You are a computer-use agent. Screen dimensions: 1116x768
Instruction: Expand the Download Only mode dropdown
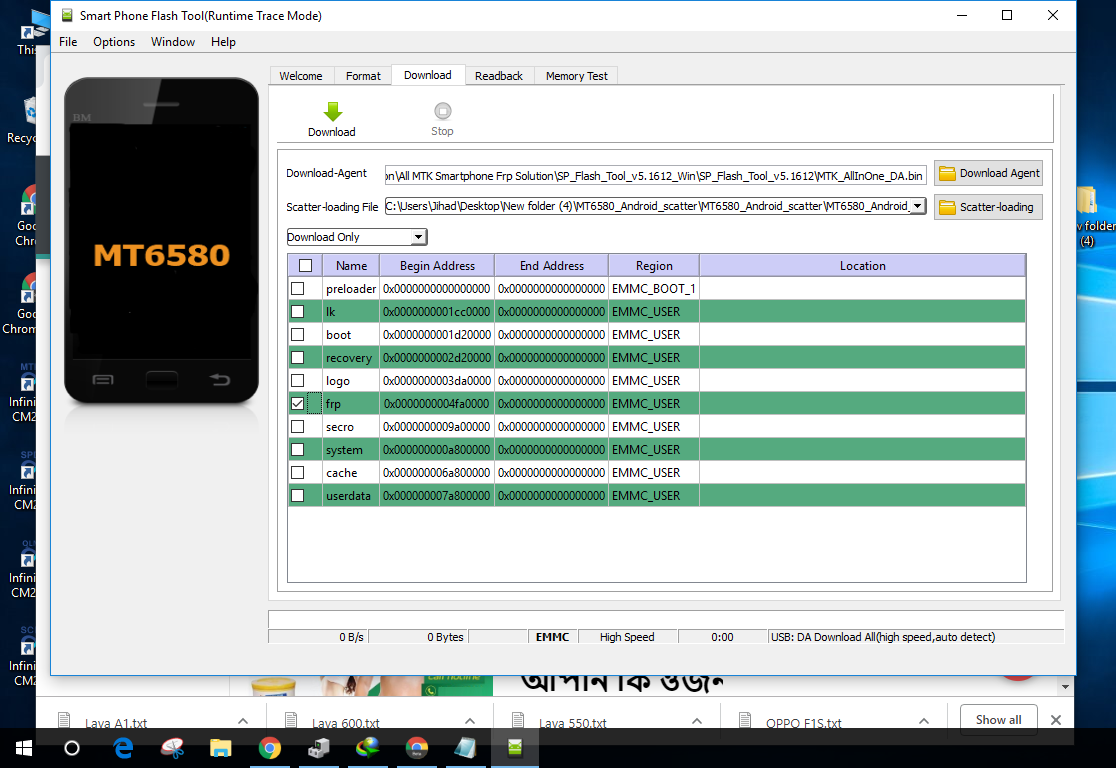pyautogui.click(x=418, y=237)
